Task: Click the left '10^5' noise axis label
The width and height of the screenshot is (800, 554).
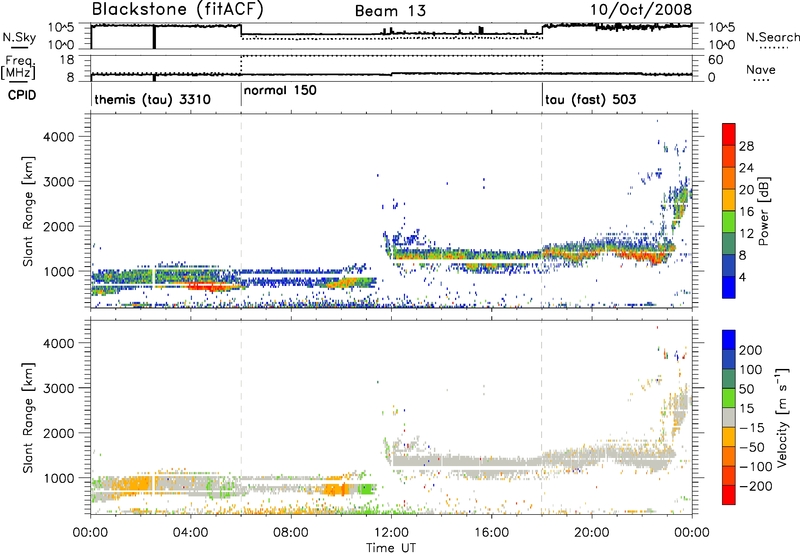Action: [x=61, y=27]
